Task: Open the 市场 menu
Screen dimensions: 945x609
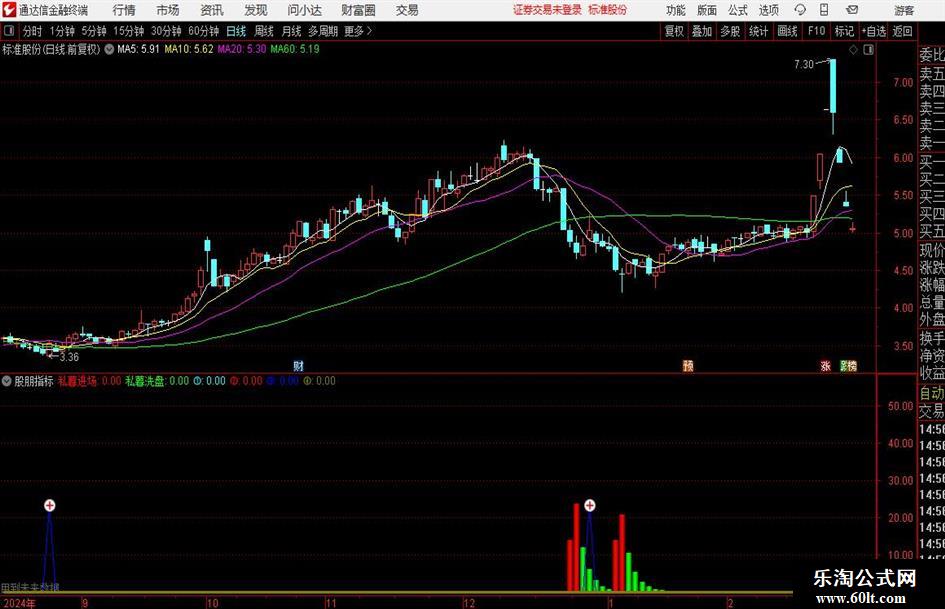Action: pyautogui.click(x=168, y=10)
